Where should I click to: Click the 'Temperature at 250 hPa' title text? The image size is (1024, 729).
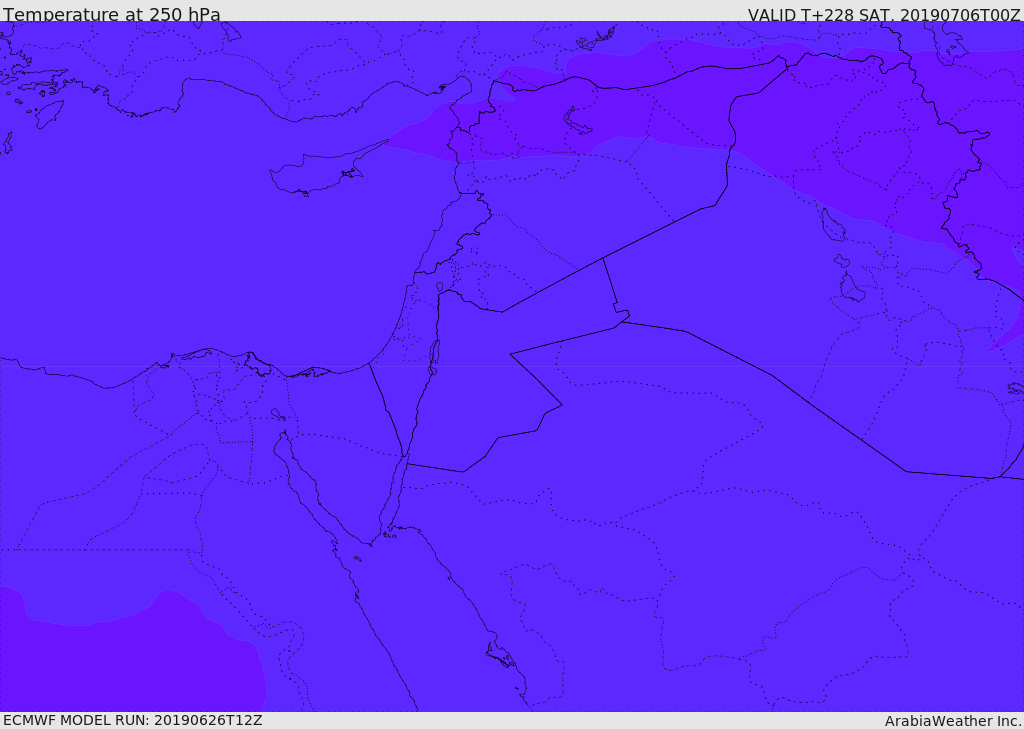pyautogui.click(x=112, y=14)
